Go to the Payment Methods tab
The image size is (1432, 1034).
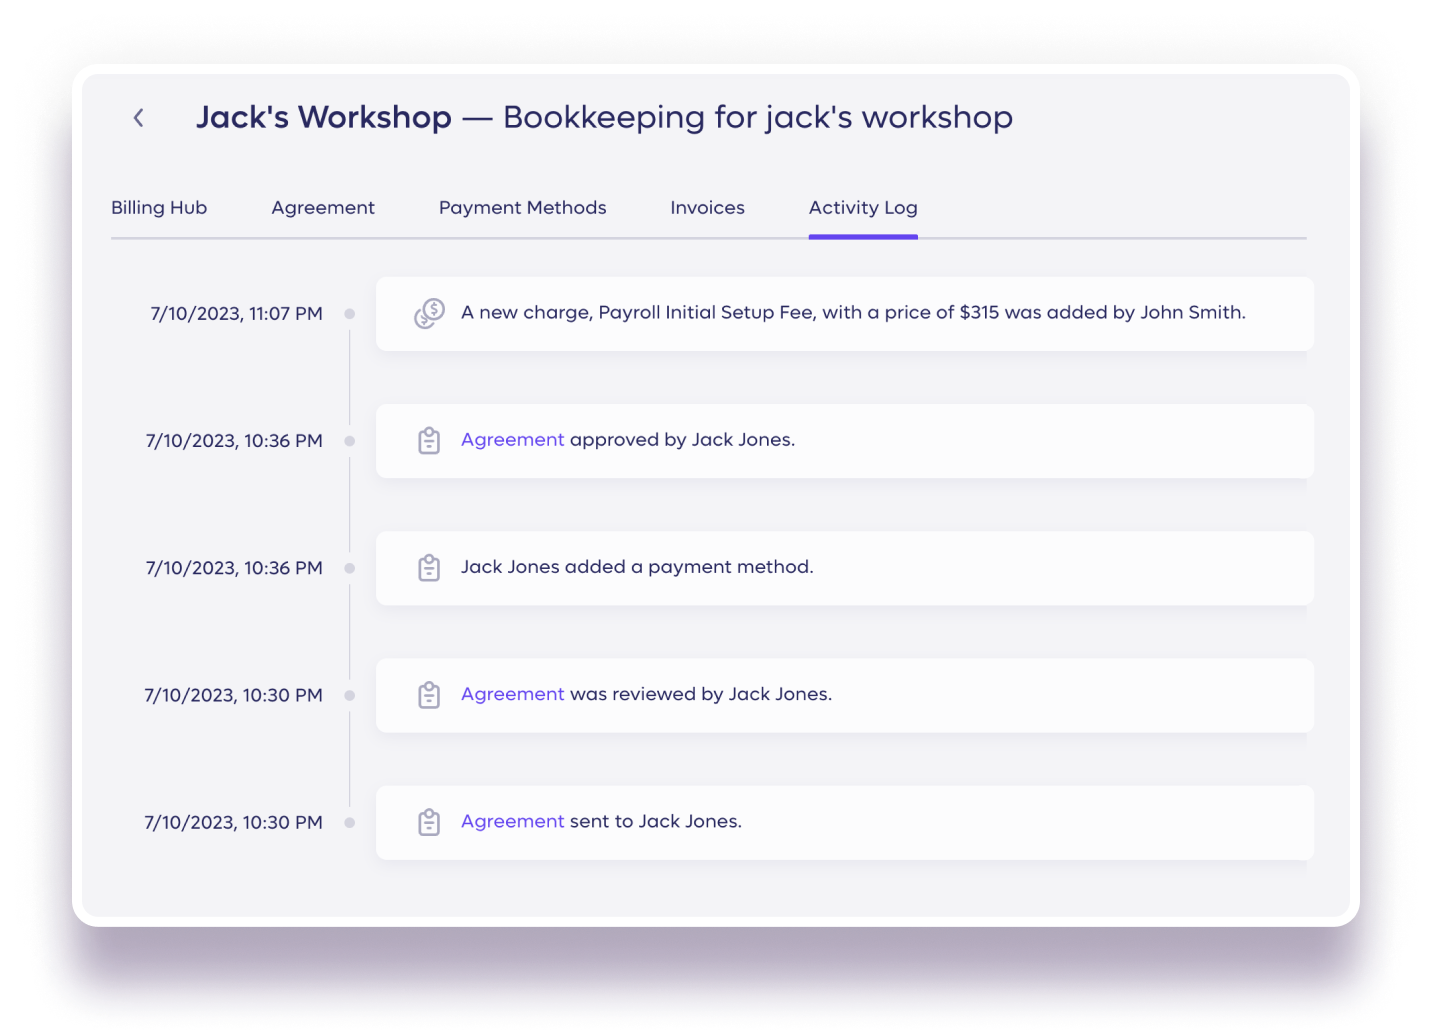tap(522, 208)
